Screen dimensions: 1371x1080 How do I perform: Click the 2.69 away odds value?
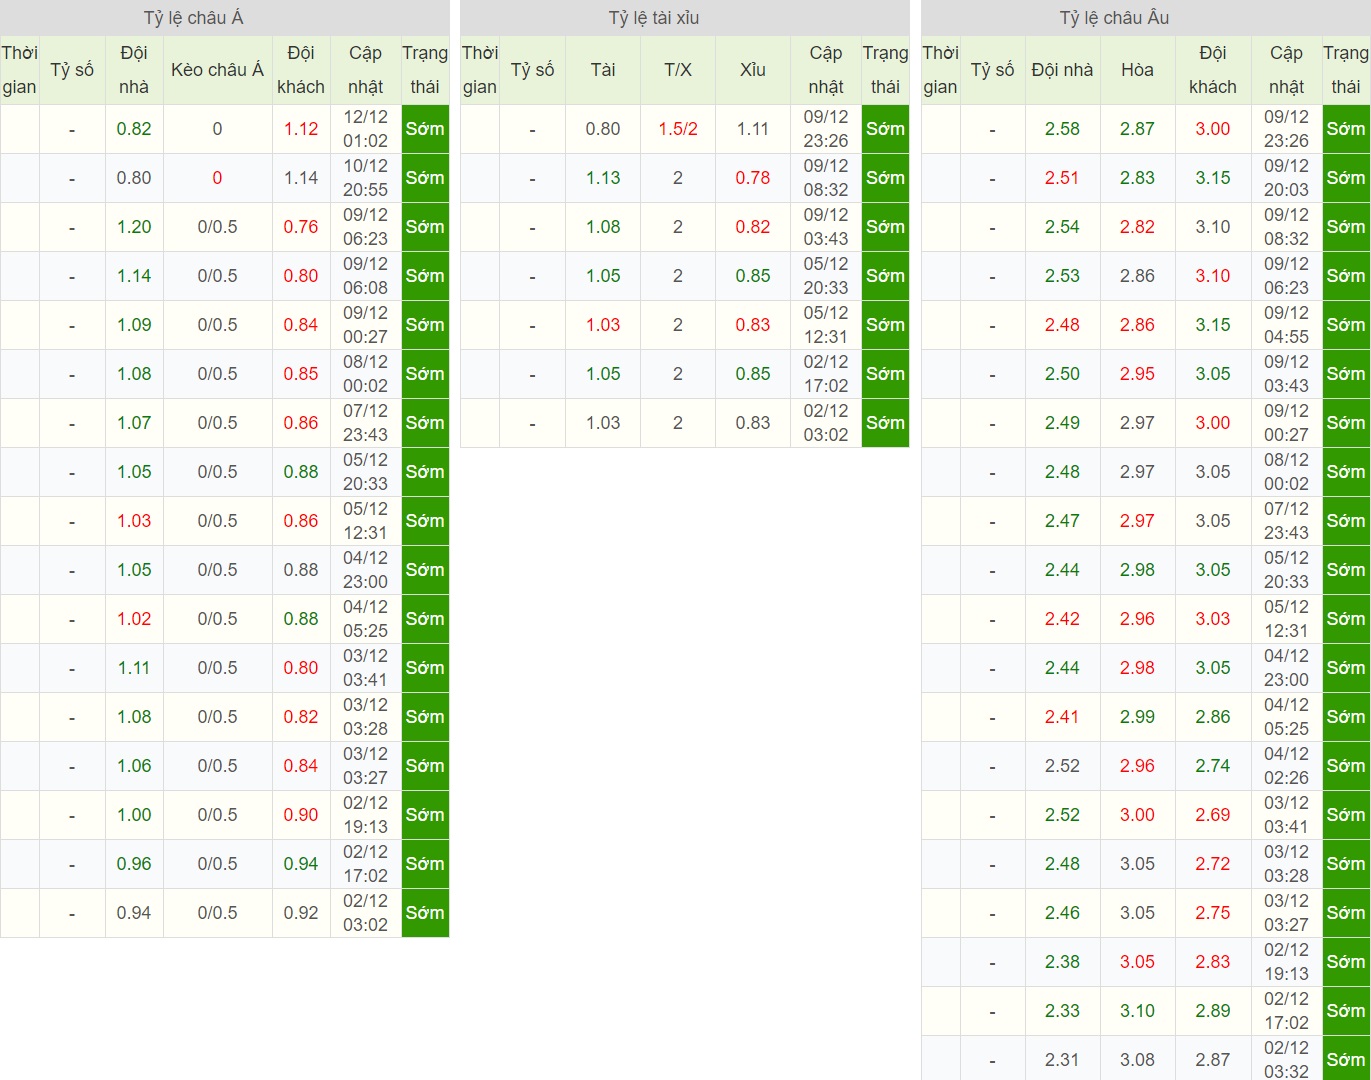point(1213,815)
